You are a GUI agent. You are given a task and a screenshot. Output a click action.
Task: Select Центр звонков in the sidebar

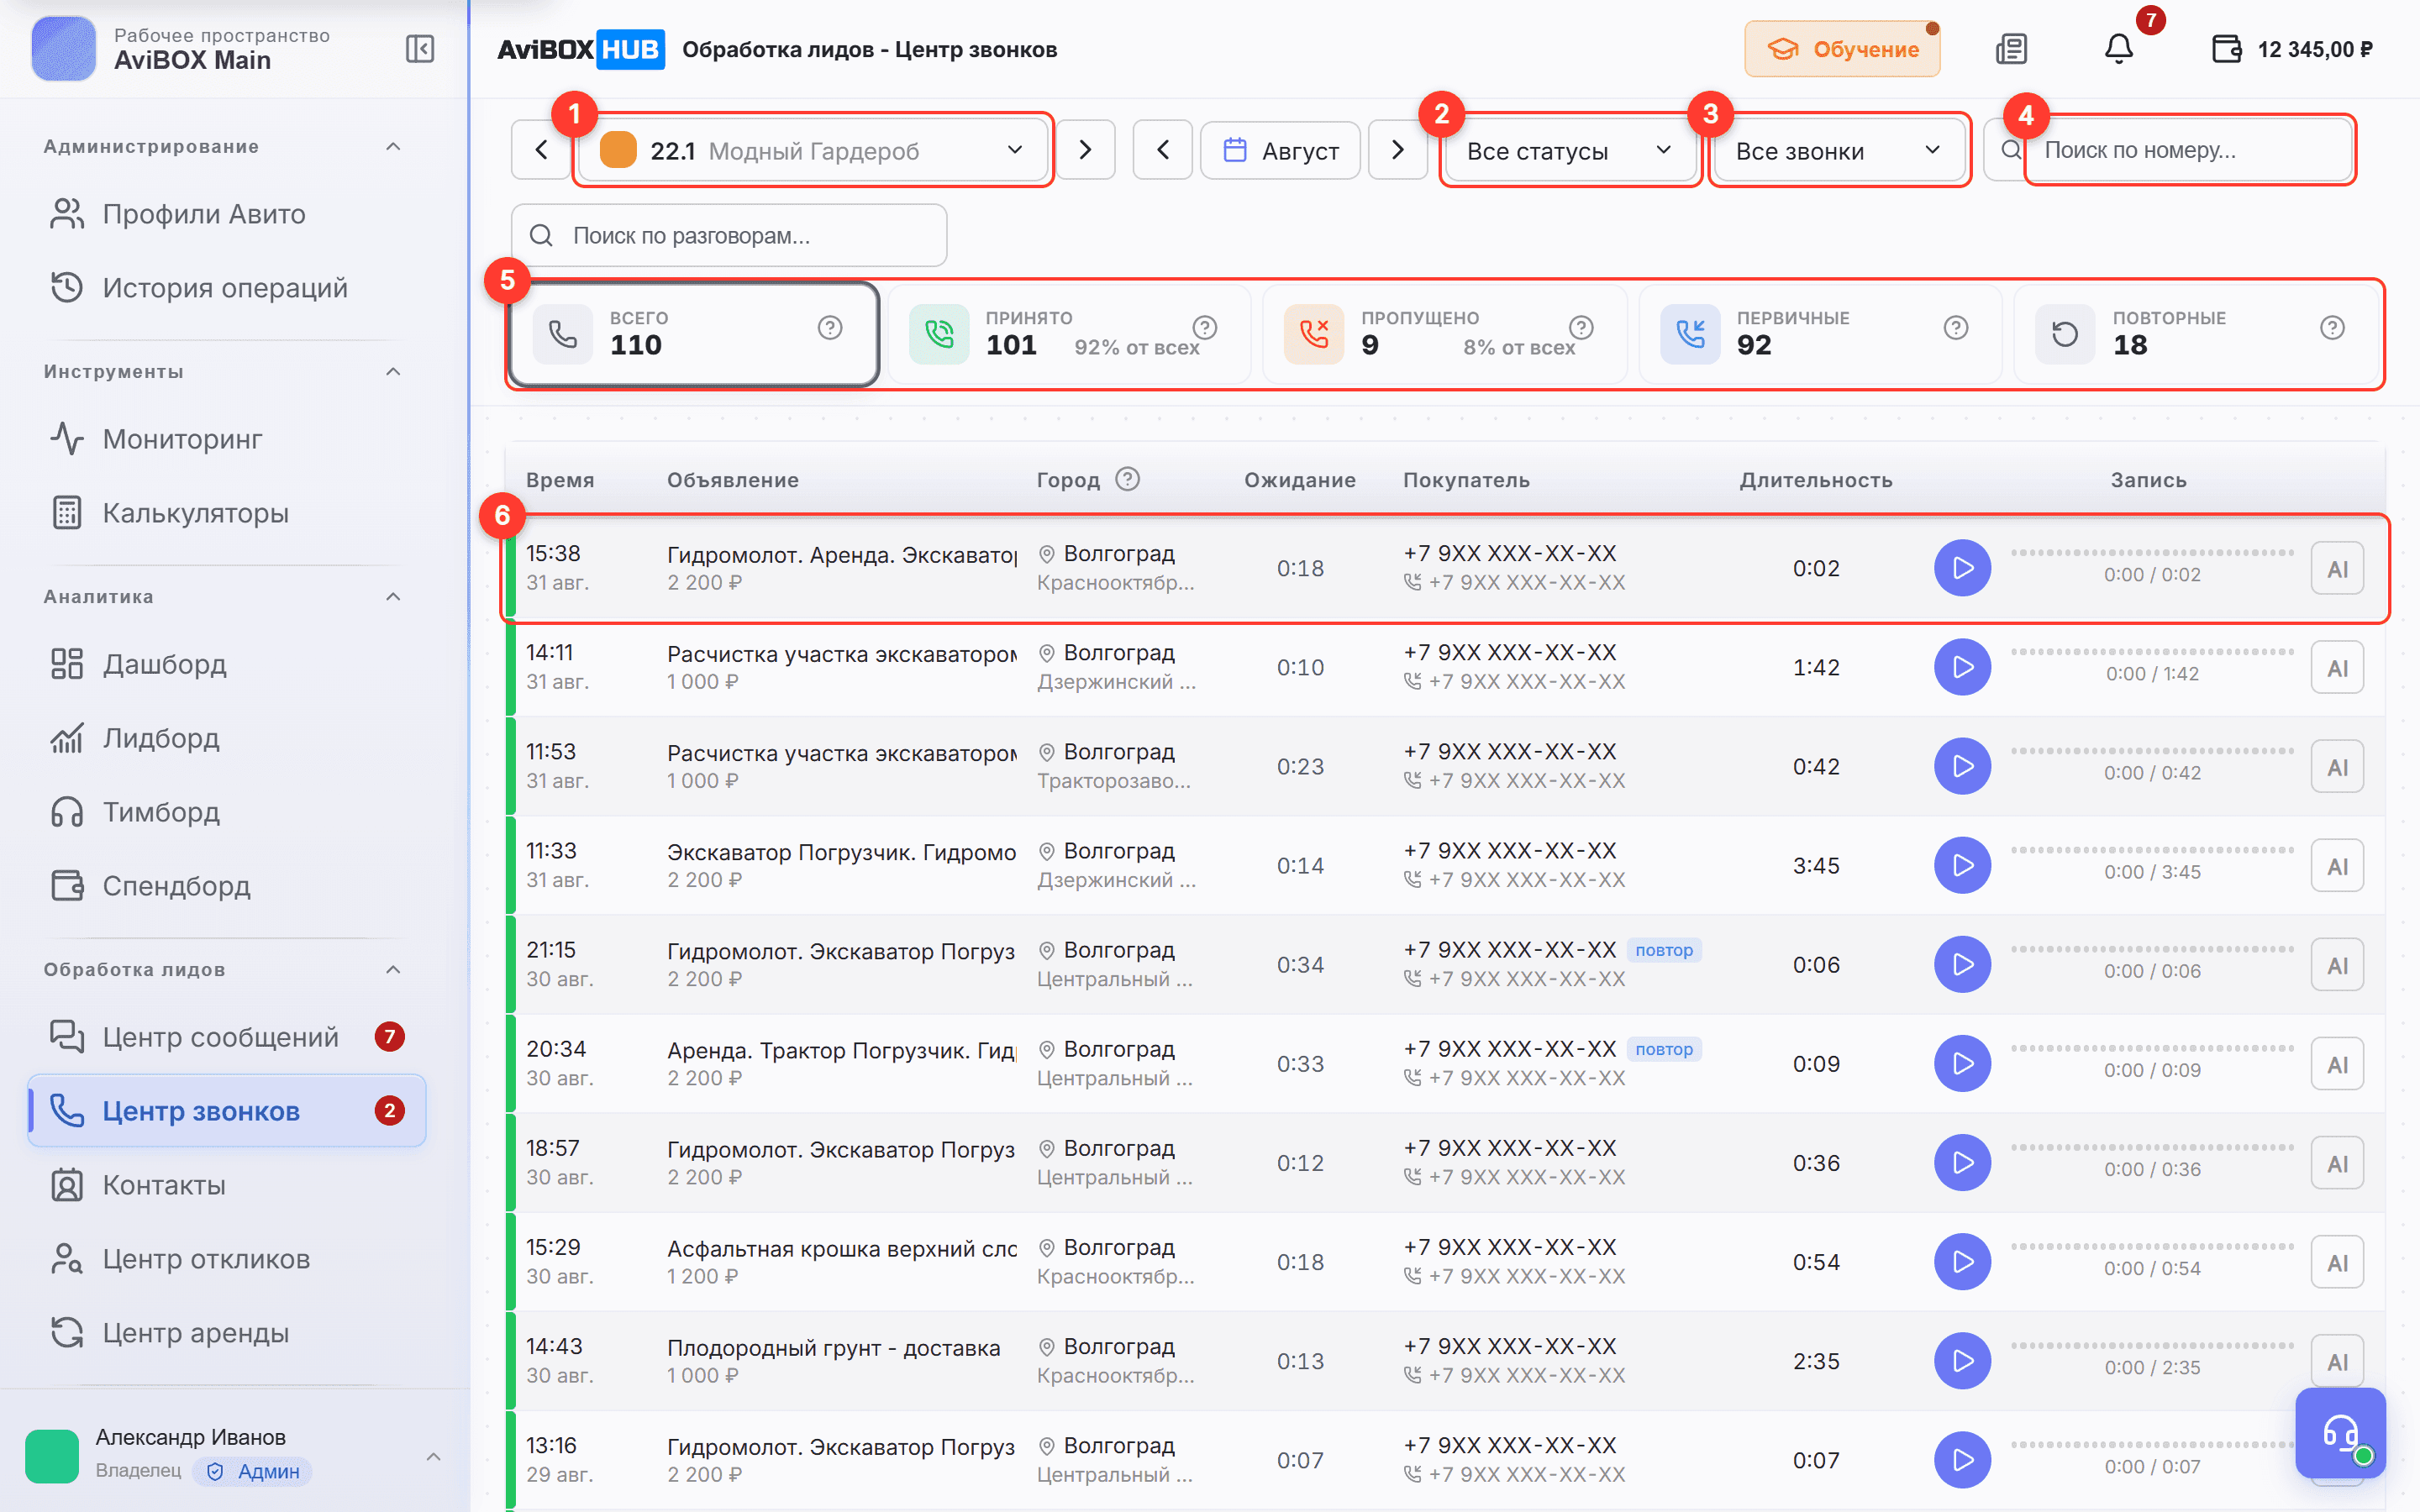[x=227, y=1111]
